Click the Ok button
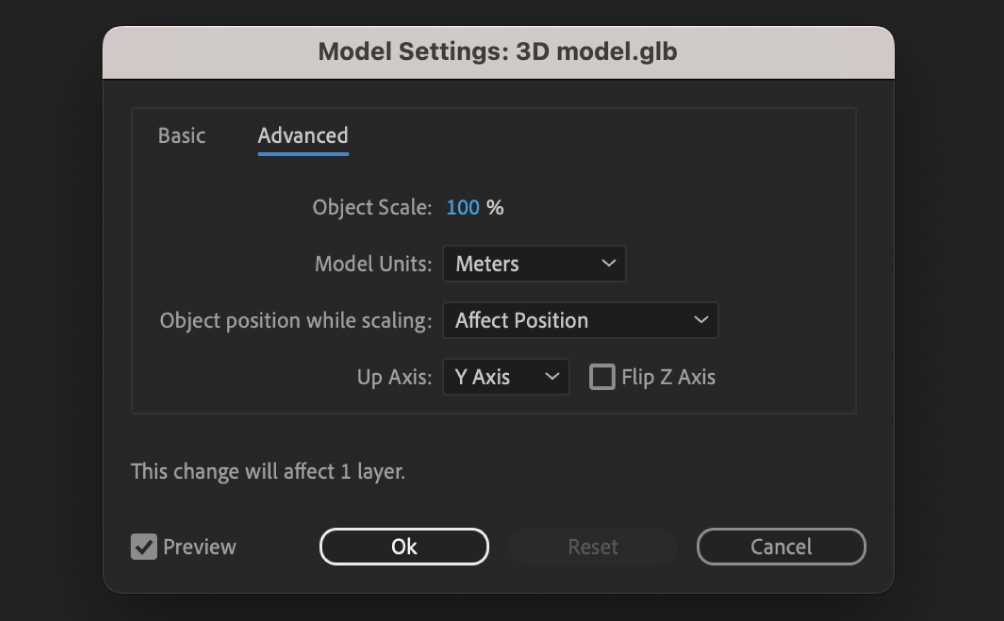 403,546
